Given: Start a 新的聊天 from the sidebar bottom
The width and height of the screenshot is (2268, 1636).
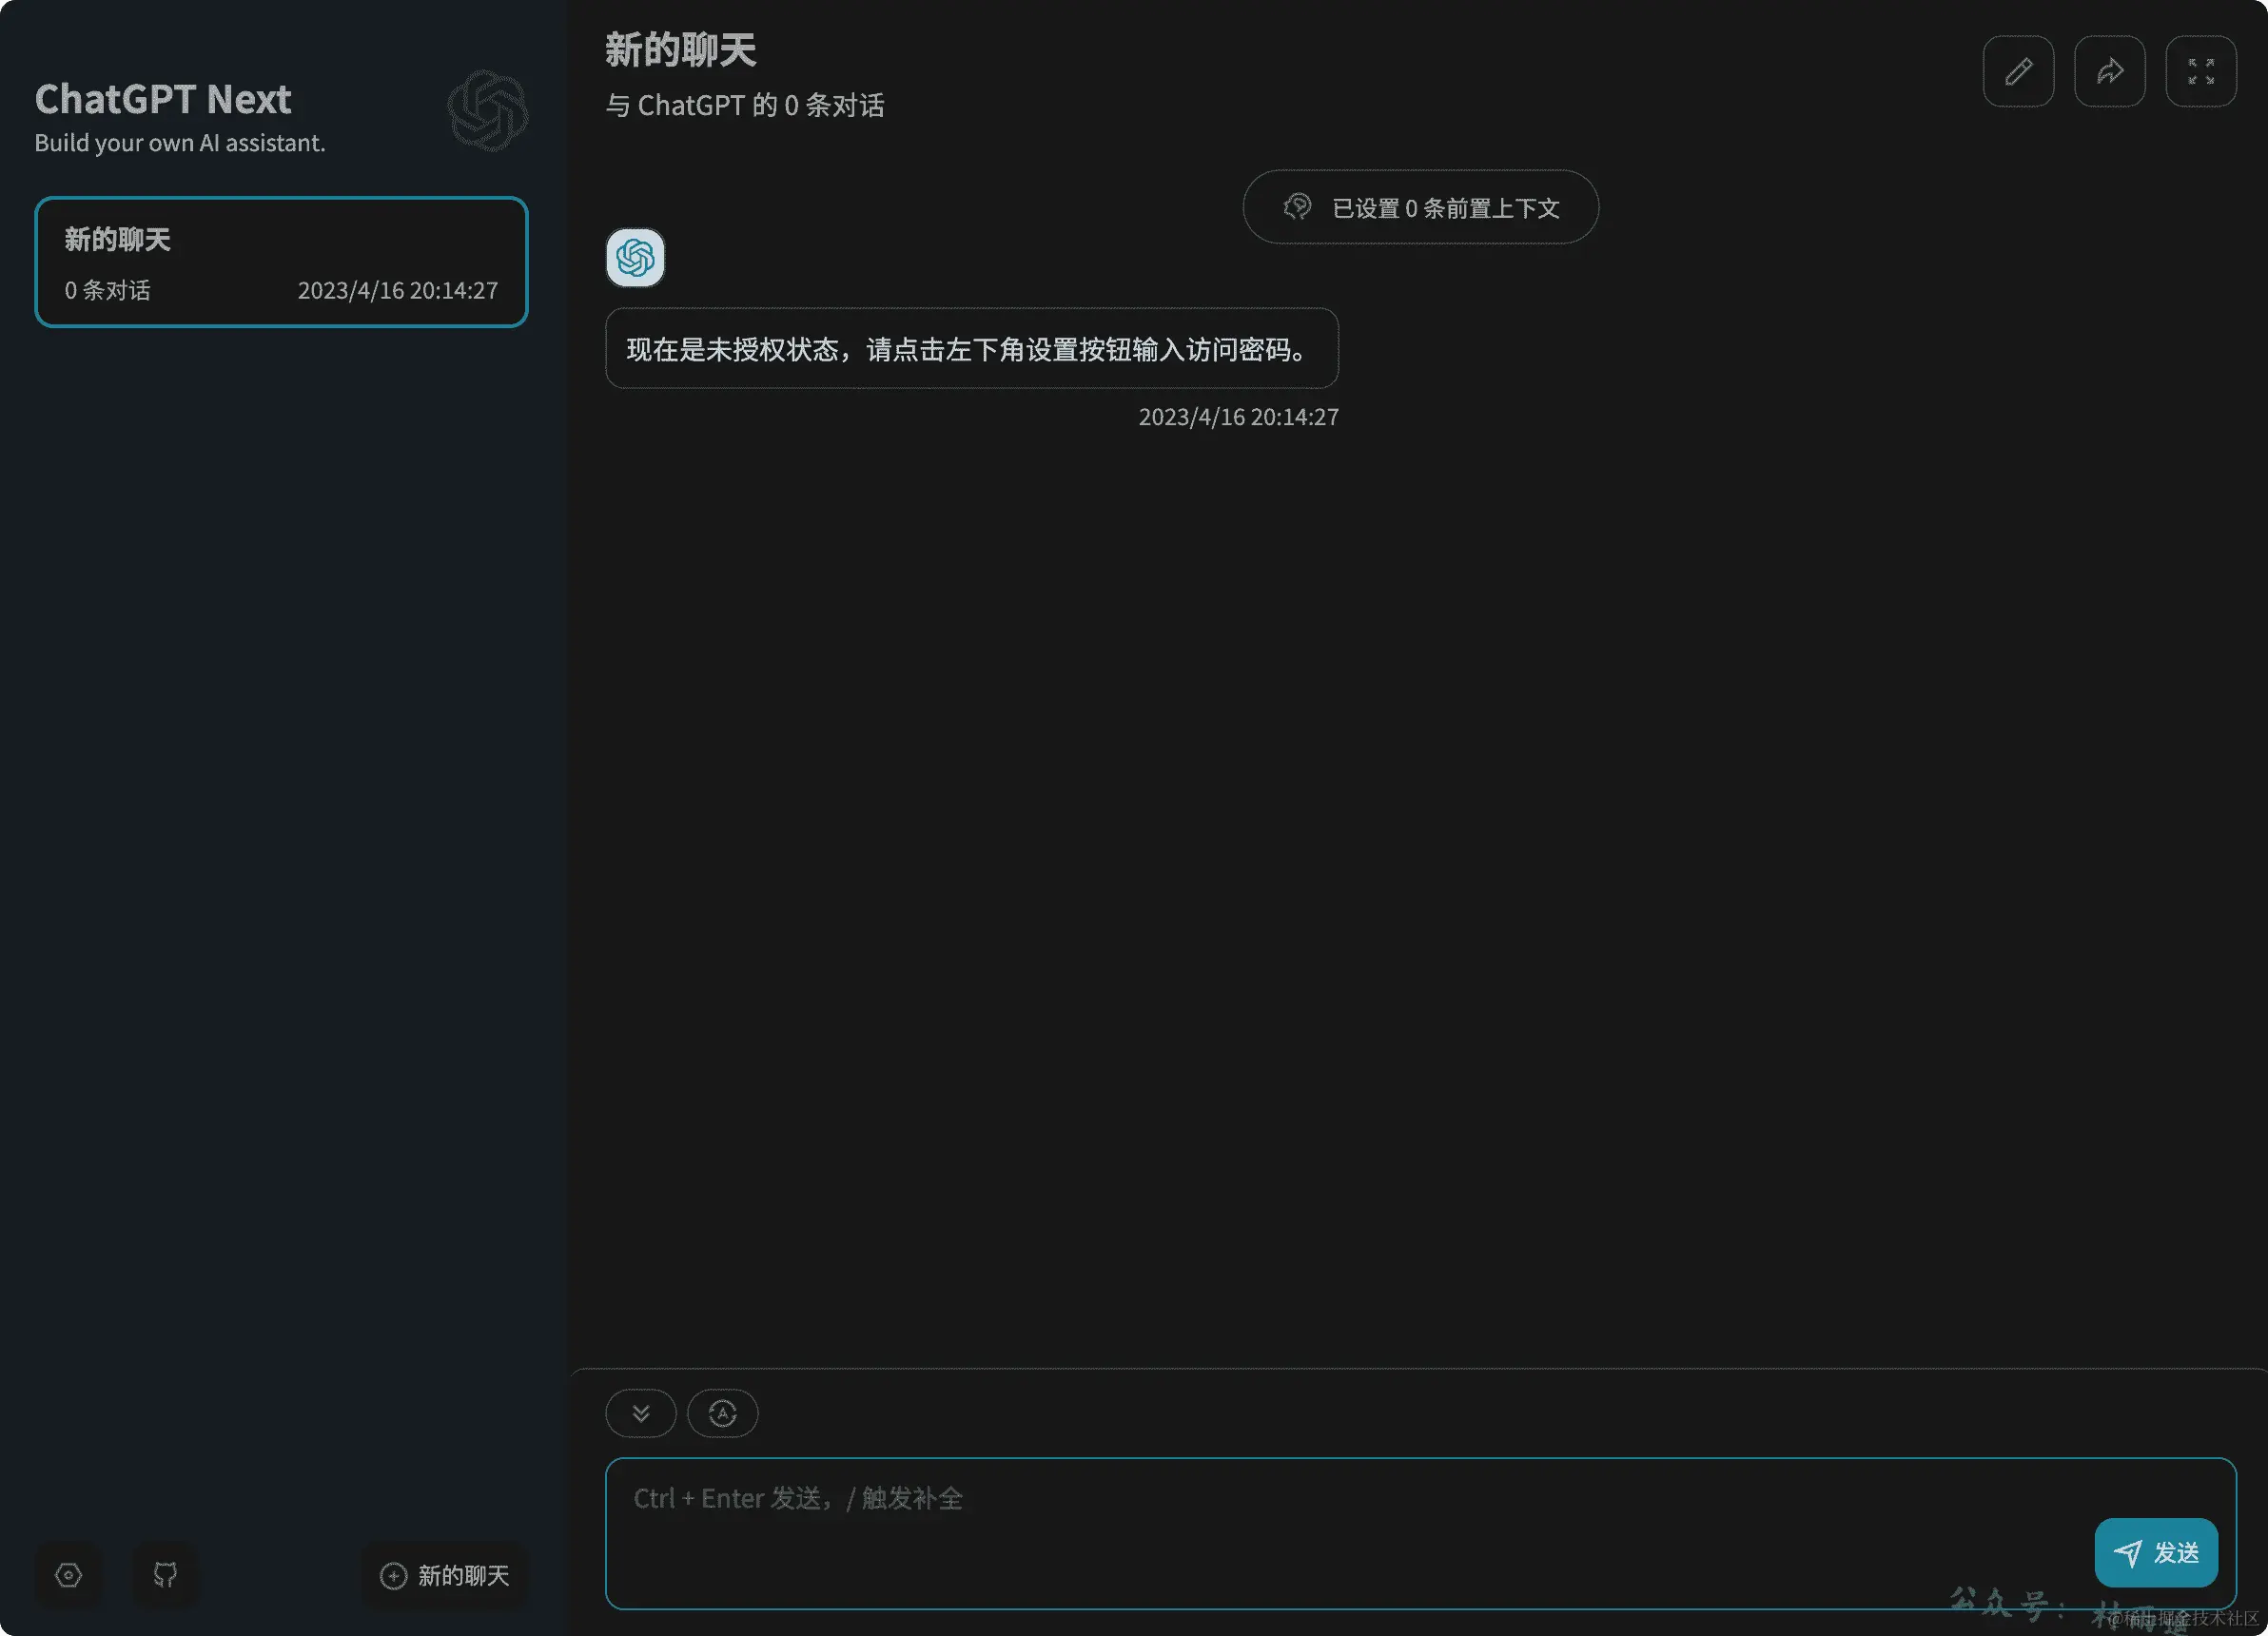Looking at the screenshot, I should (x=445, y=1575).
